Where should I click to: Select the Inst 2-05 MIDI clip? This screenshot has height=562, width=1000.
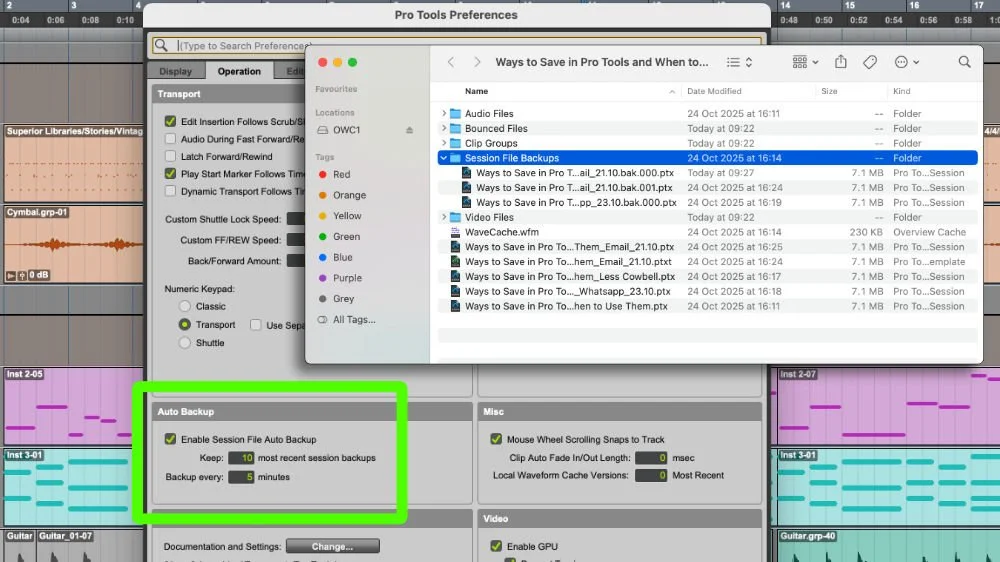click(73, 406)
